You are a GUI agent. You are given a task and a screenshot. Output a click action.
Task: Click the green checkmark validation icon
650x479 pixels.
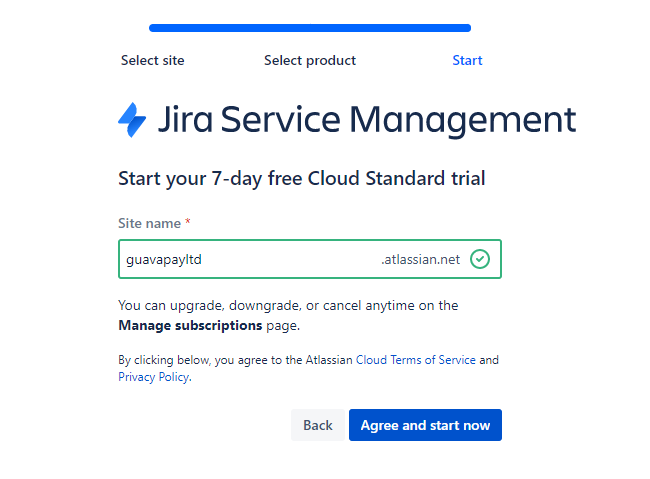(480, 259)
